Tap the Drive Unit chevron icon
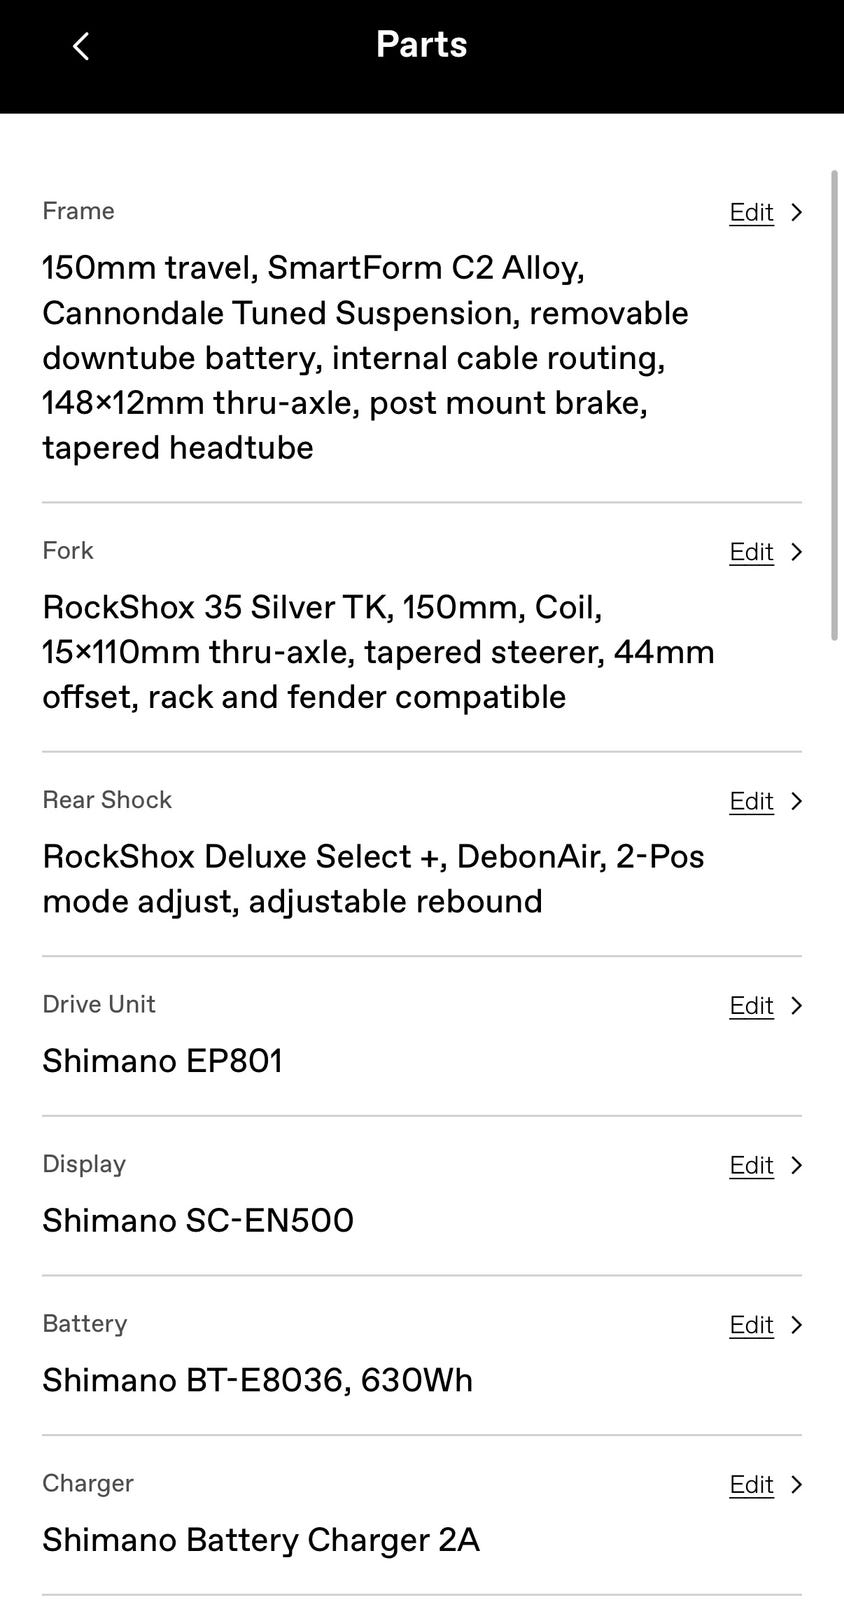The image size is (844, 1600). 797,1005
